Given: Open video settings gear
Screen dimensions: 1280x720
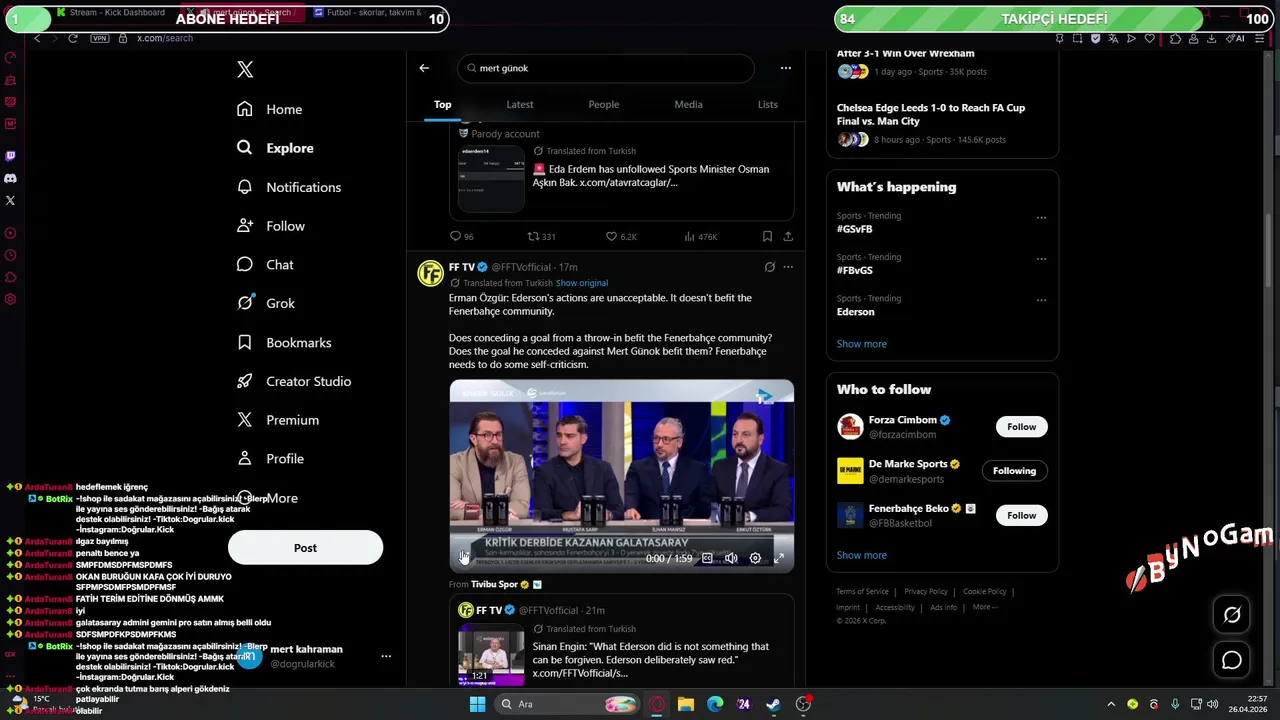Looking at the screenshot, I should click(755, 558).
